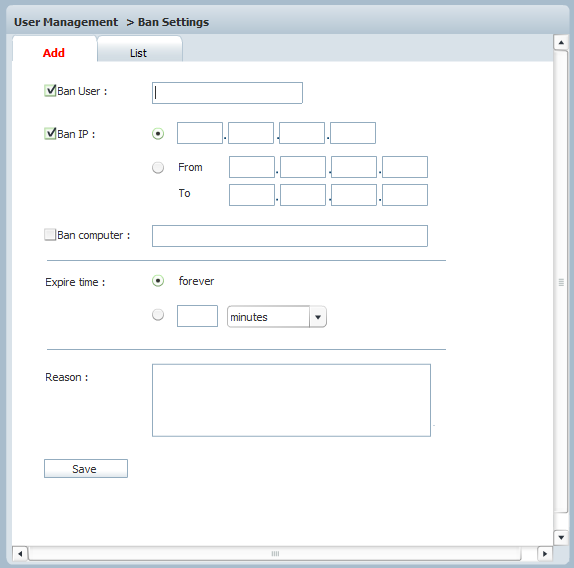Click inside the Reason text area
This screenshot has height=568, width=574.
291,400
